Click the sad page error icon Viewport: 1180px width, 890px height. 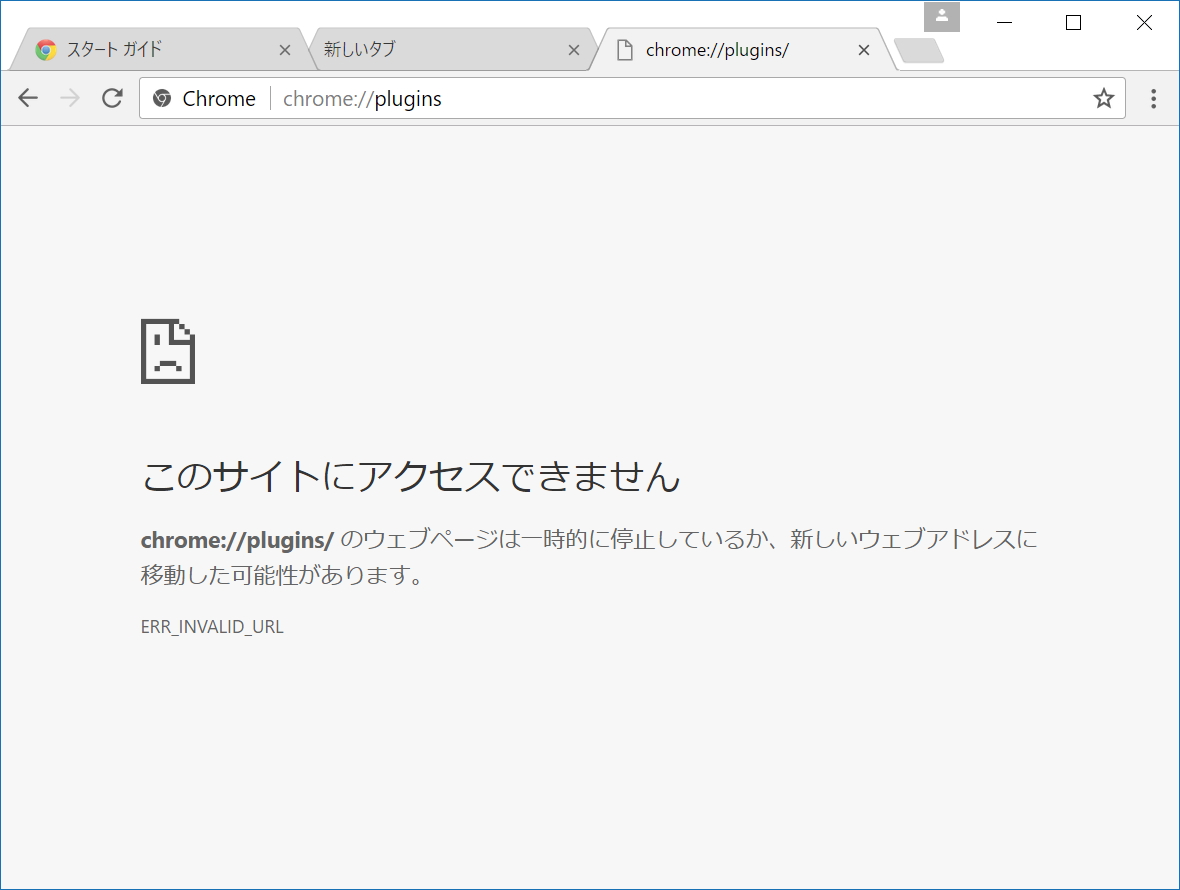click(167, 351)
